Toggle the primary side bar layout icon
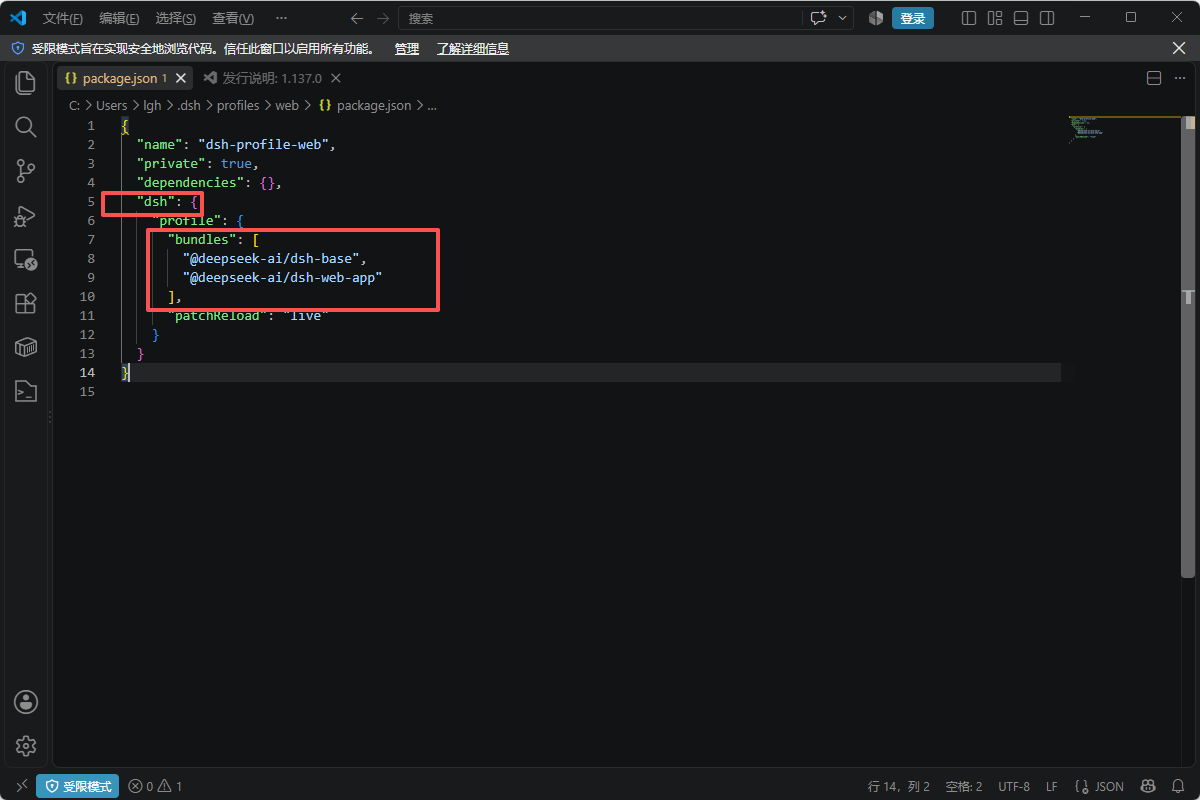Image resolution: width=1200 pixels, height=800 pixels. coord(969,18)
